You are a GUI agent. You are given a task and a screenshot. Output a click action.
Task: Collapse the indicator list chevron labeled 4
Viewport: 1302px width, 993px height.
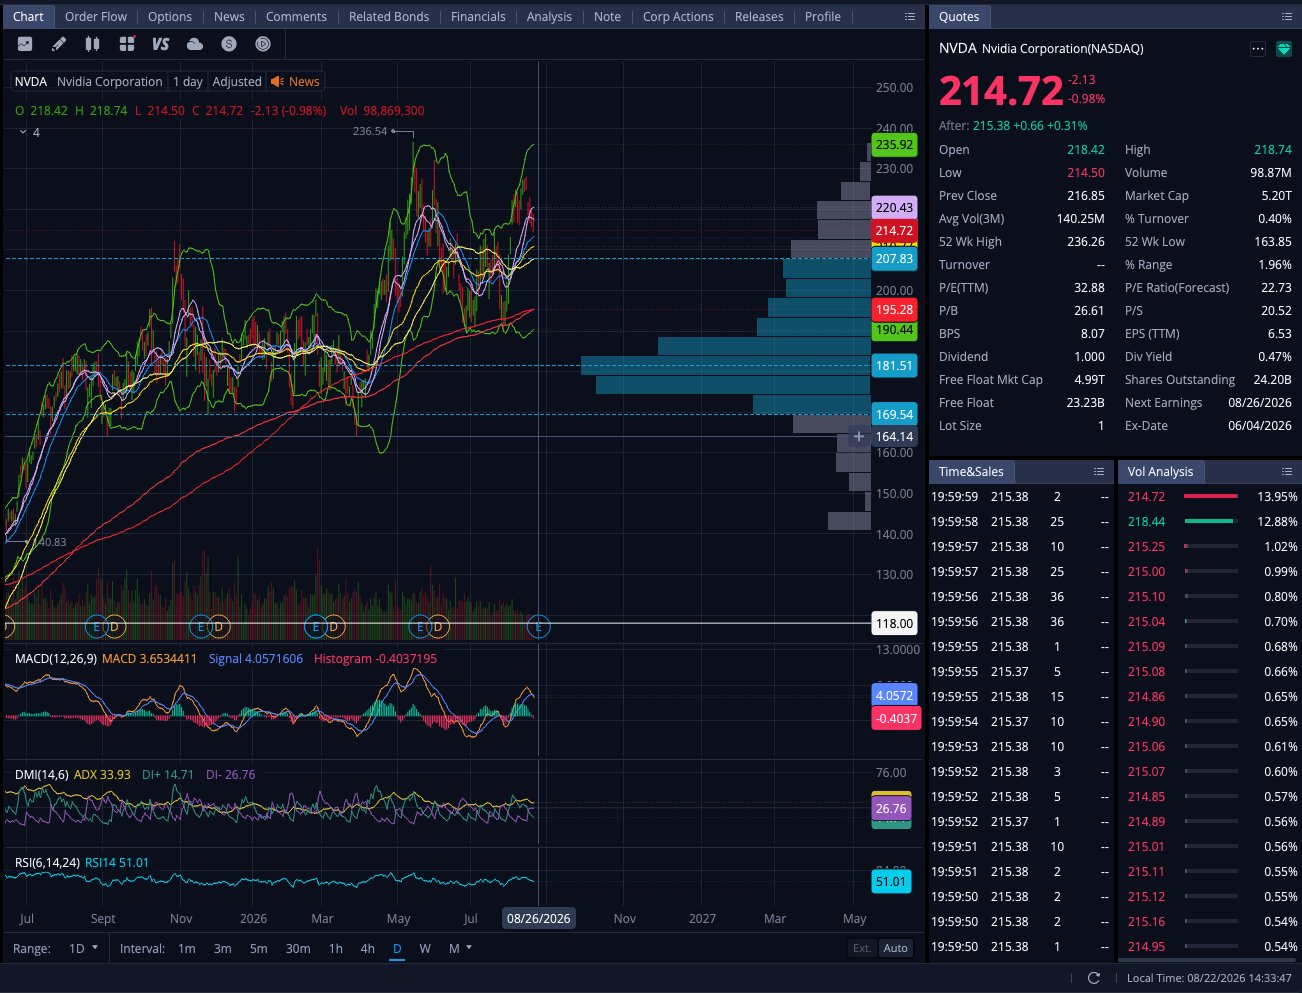click(x=23, y=132)
